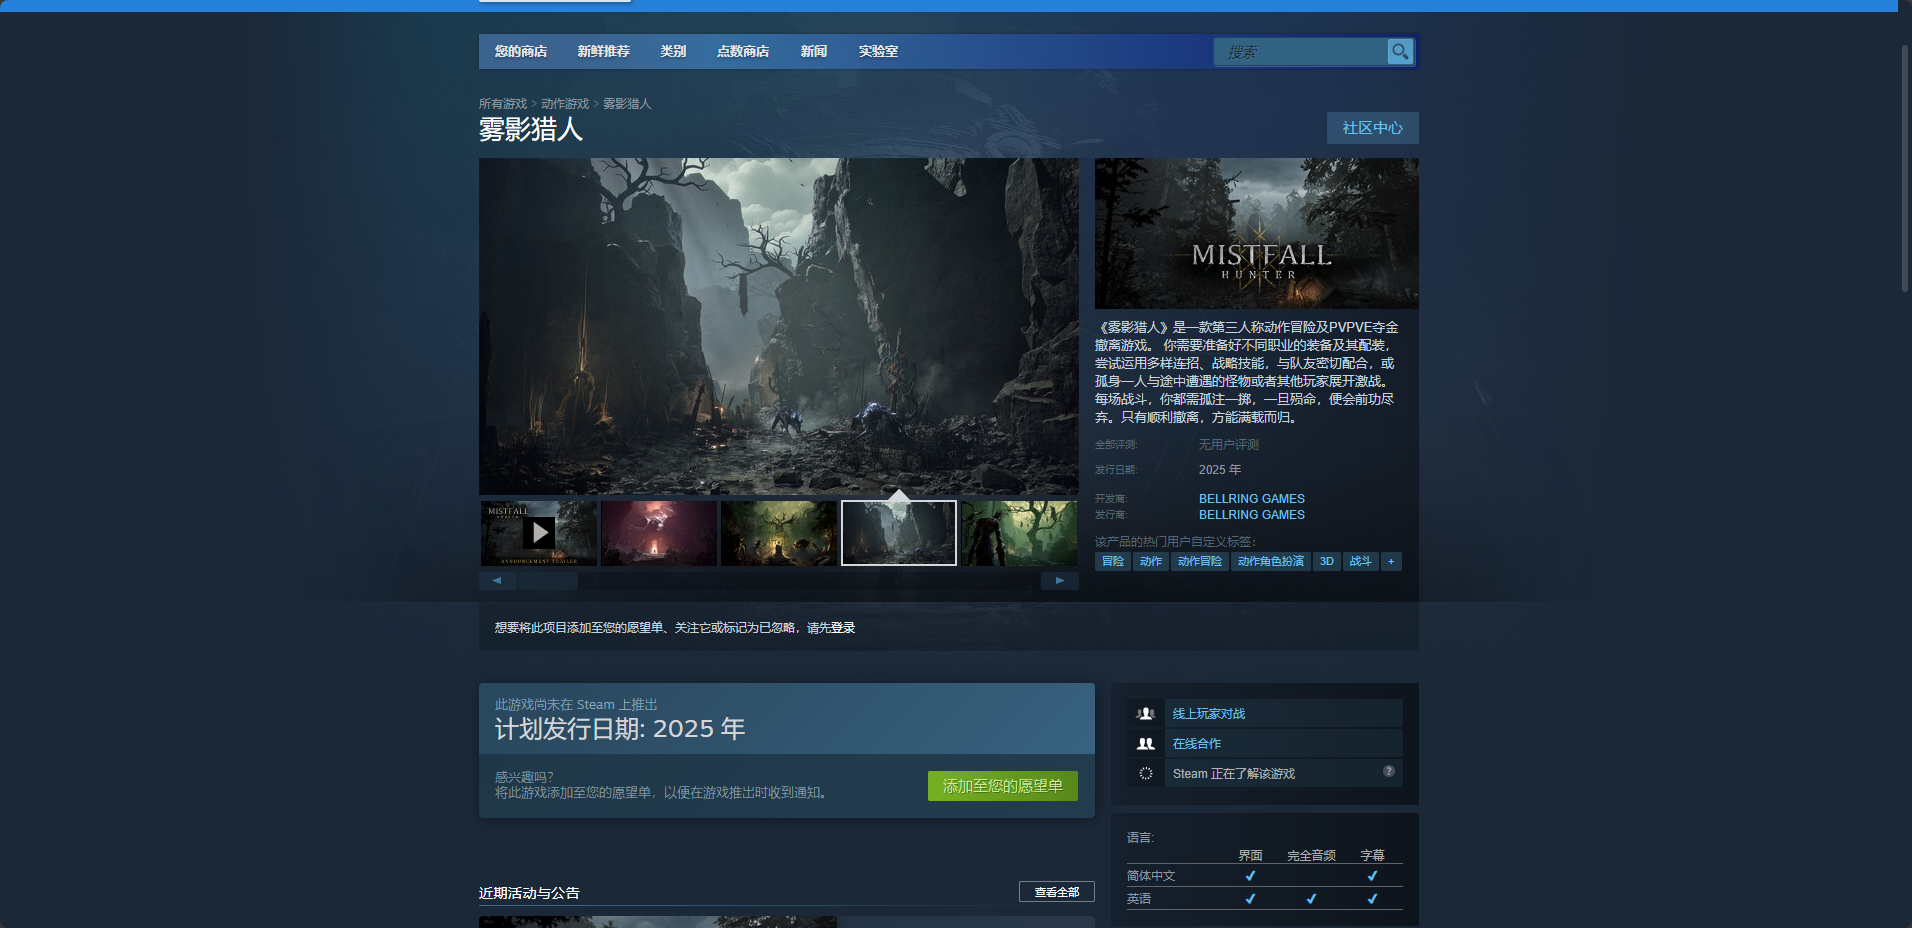Click the right thumbnail strip arrow
Viewport: 1912px width, 928px height.
pos(1059,580)
